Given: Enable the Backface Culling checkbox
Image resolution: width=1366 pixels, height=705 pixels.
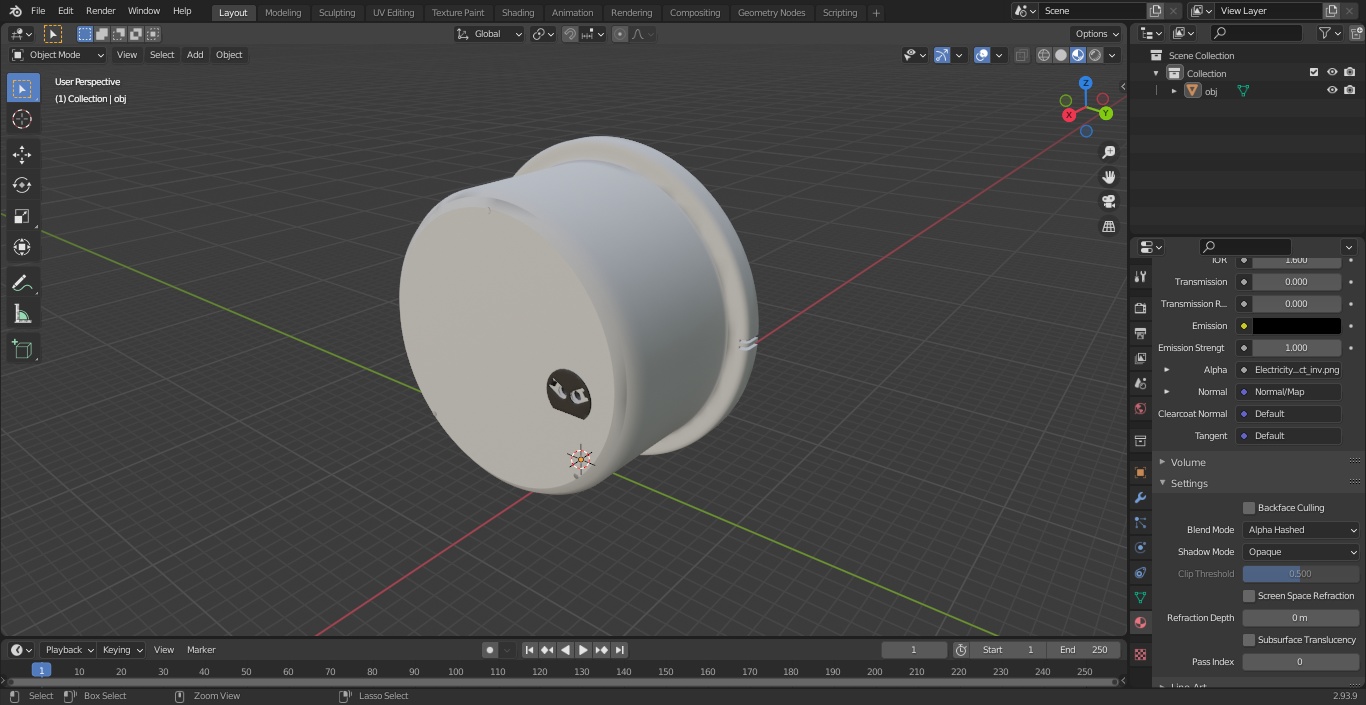Looking at the screenshot, I should pyautogui.click(x=1249, y=508).
